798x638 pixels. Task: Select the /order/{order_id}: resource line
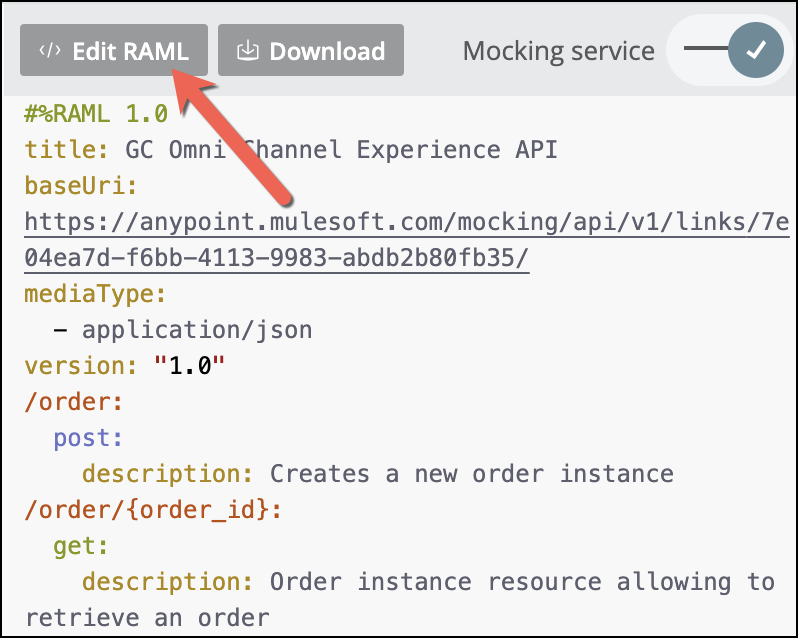pos(154,509)
